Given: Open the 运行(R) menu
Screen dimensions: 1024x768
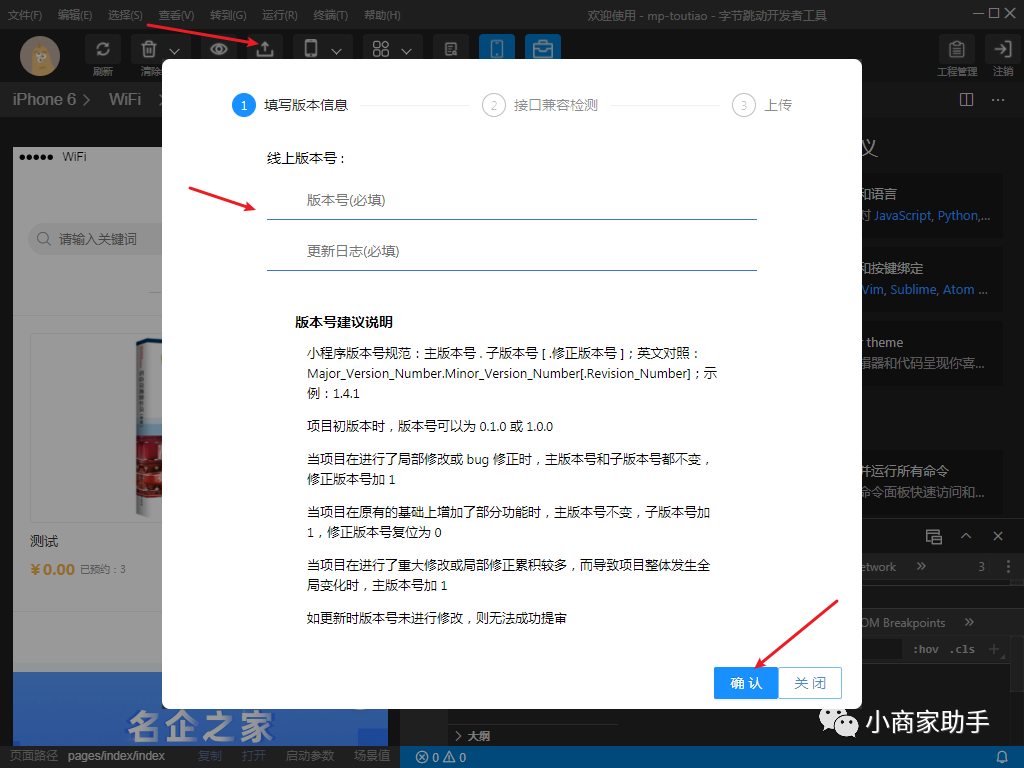Looking at the screenshot, I should tap(280, 15).
